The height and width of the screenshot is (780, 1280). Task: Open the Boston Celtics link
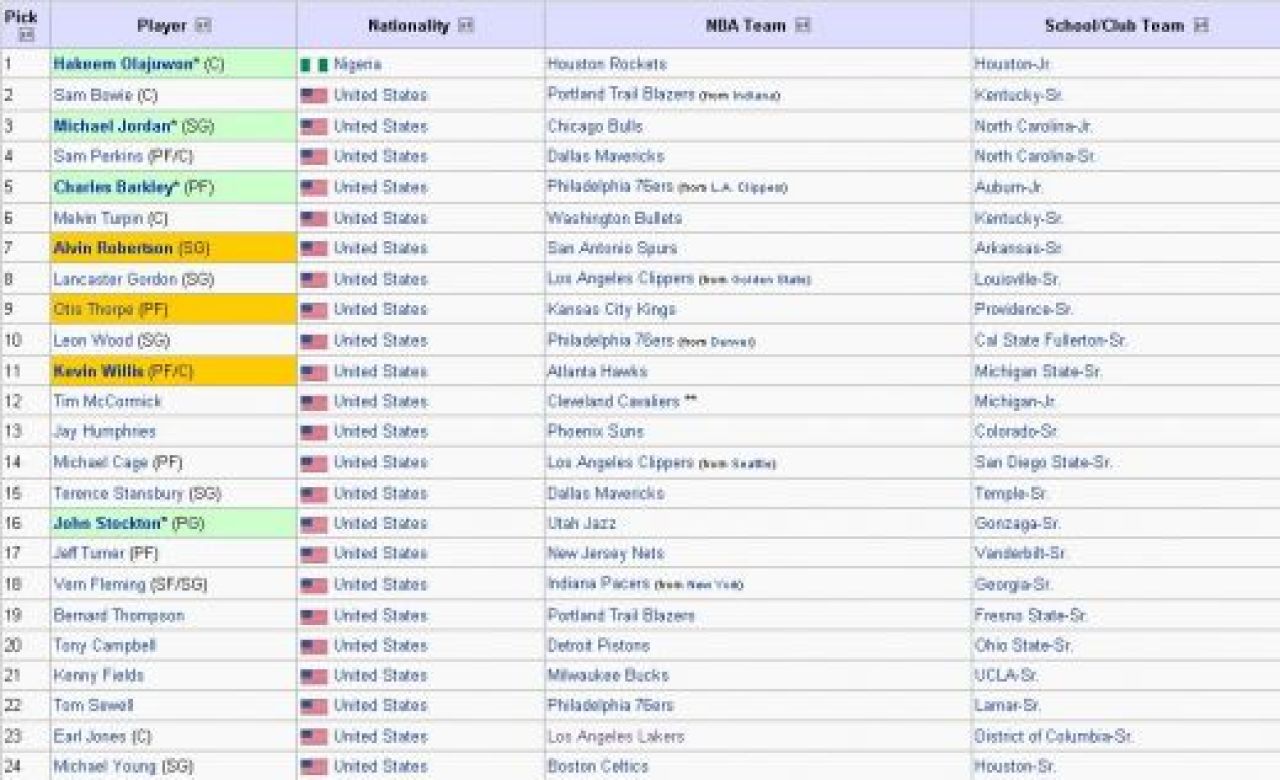pyautogui.click(x=598, y=766)
